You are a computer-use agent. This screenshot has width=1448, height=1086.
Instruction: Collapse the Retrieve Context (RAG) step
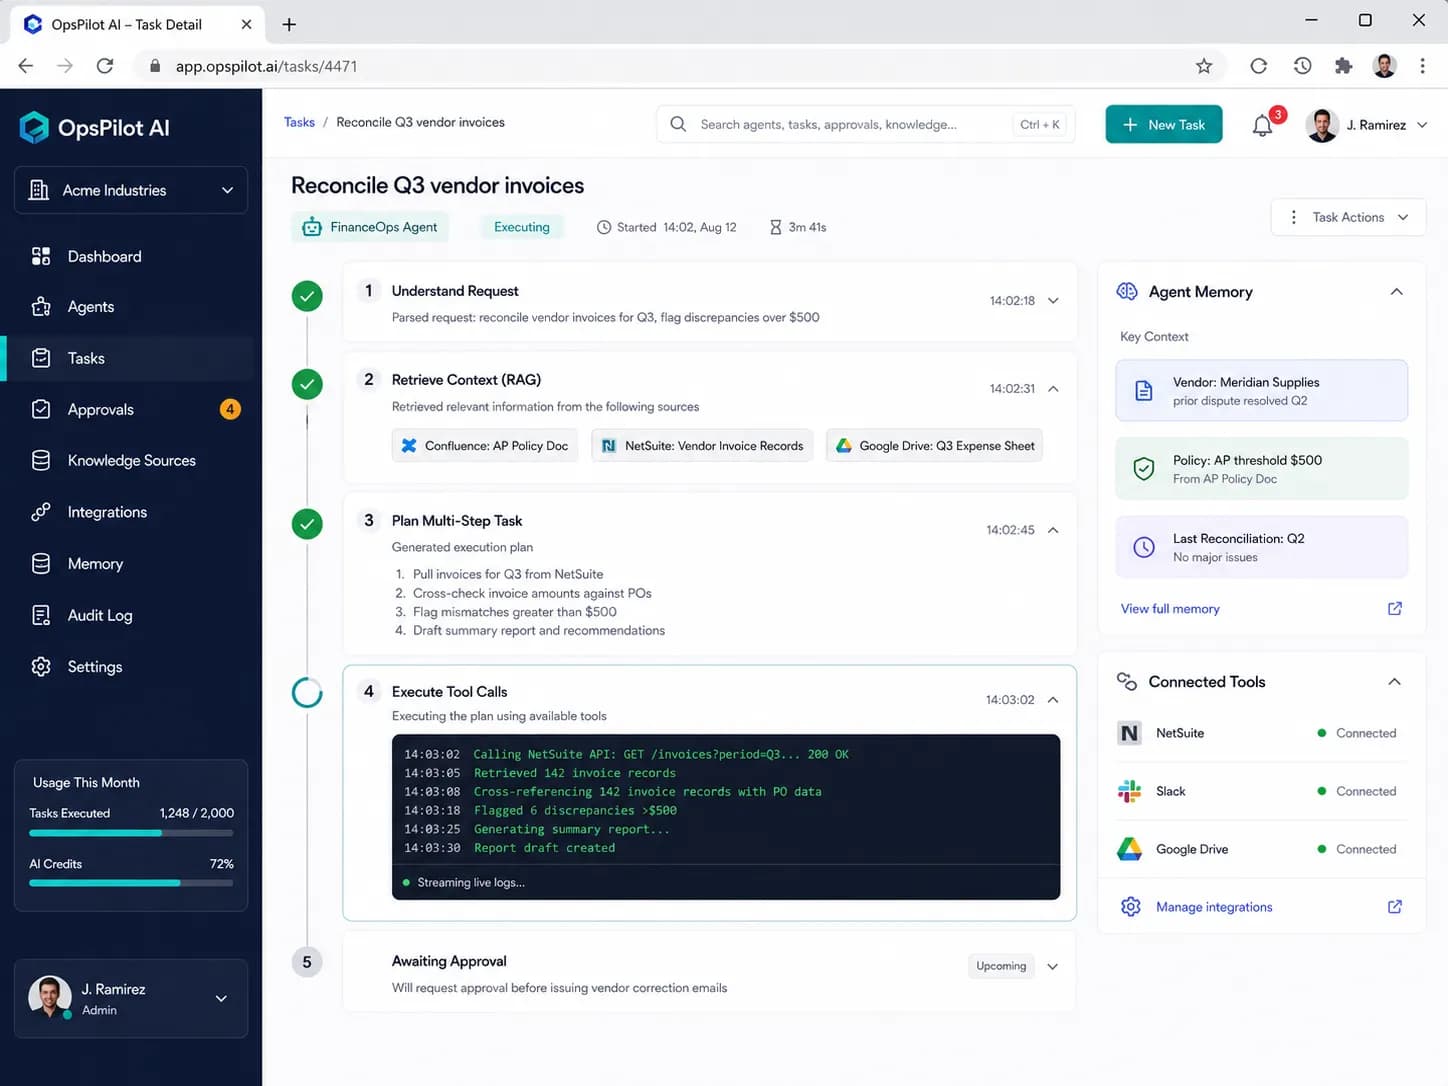coord(1053,388)
